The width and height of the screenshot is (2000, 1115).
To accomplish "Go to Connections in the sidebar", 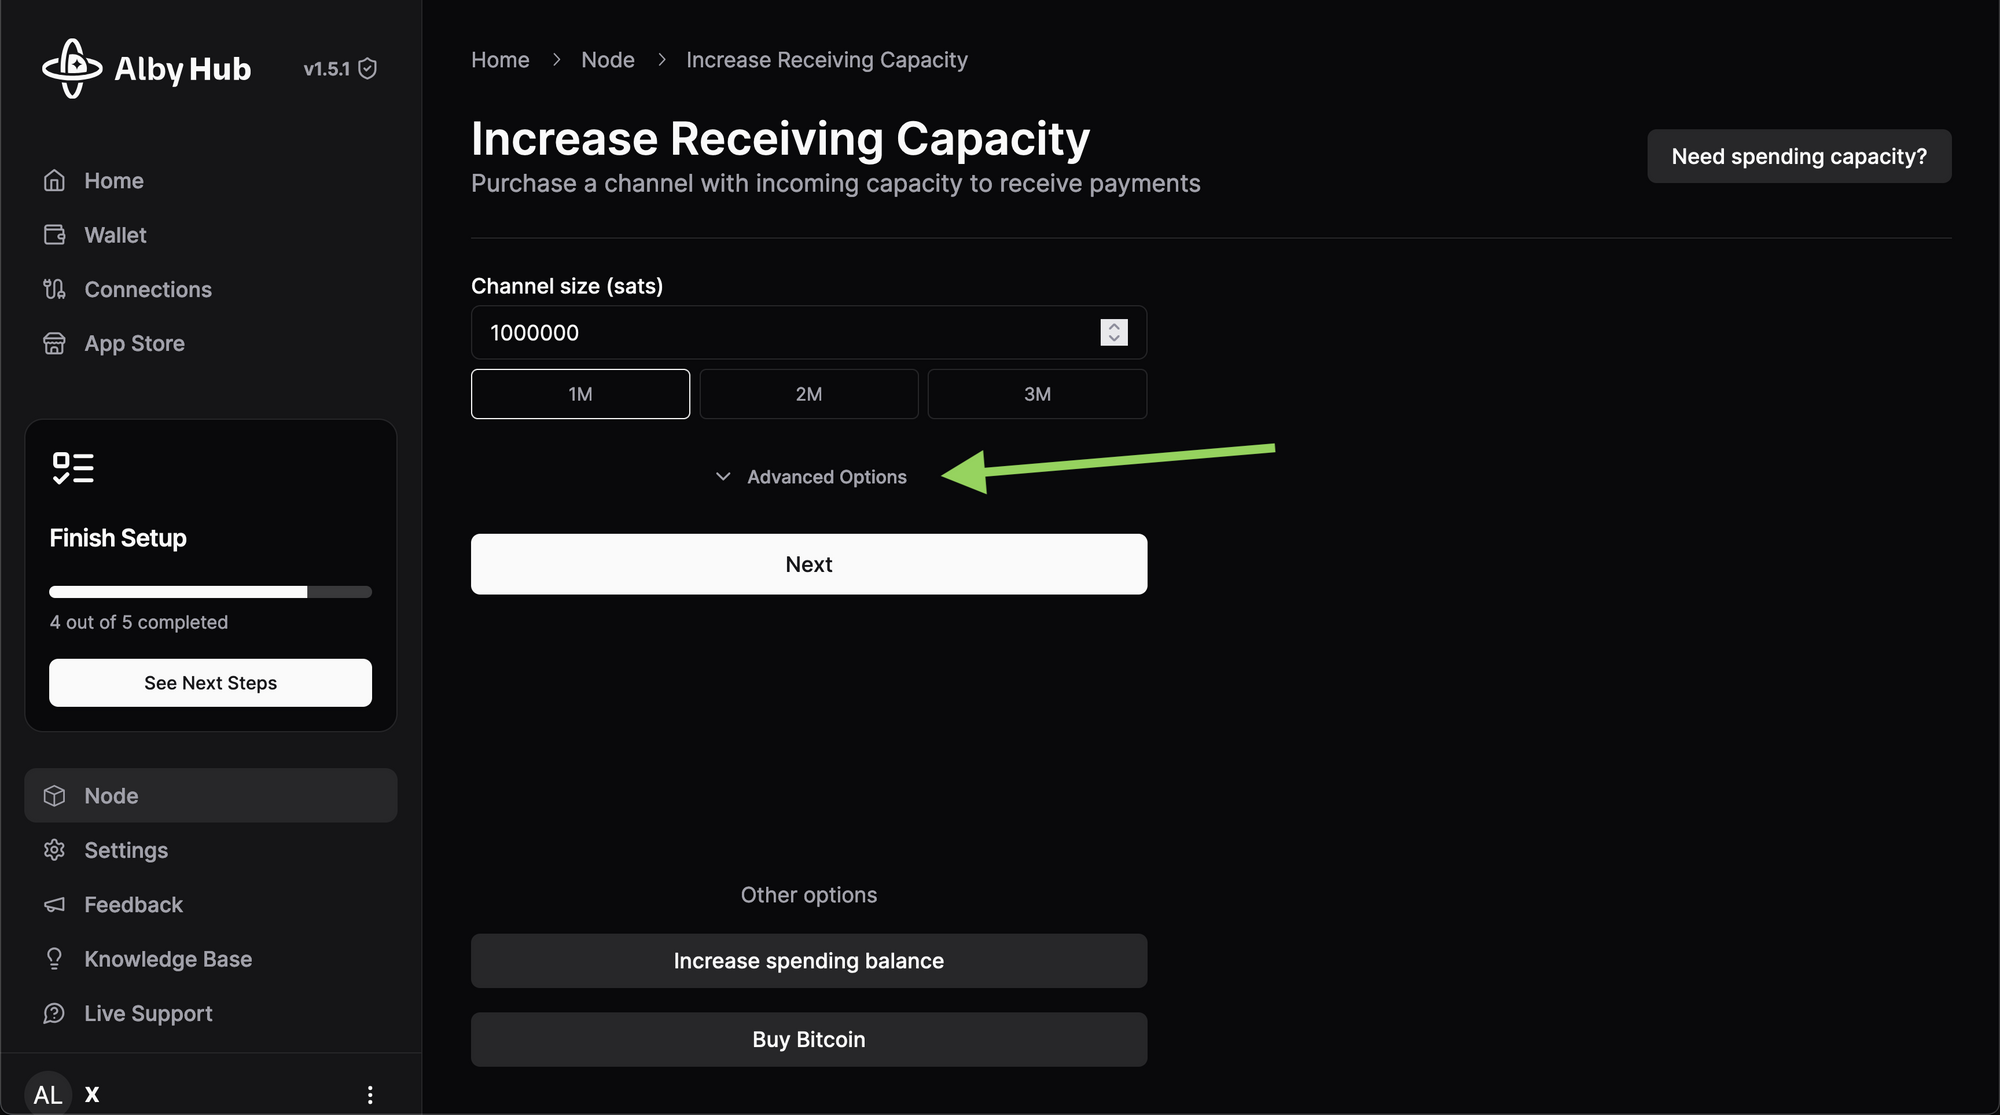I will coord(147,289).
